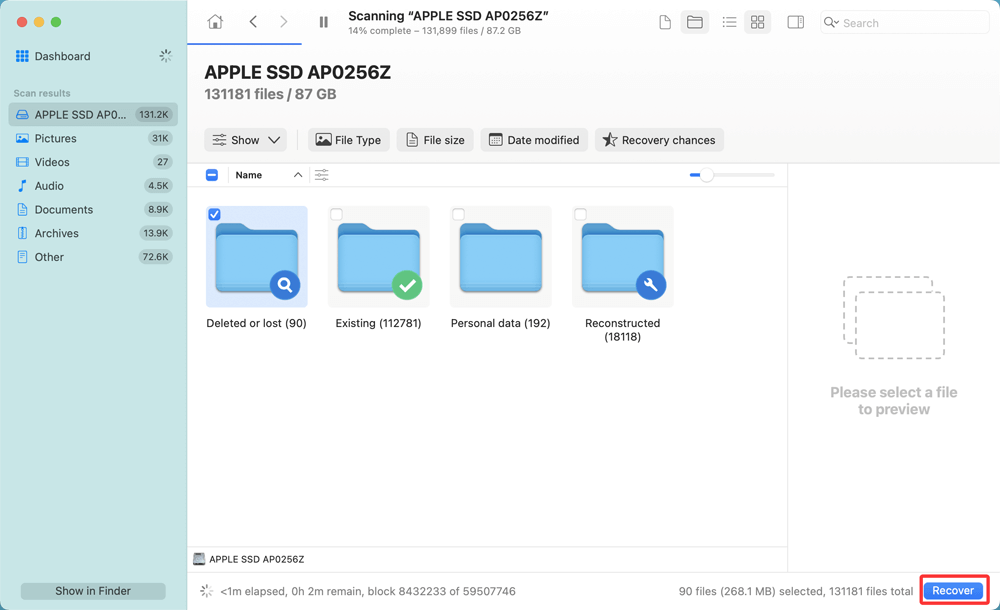
Task: Filter by Recovery chances
Action: 659,140
